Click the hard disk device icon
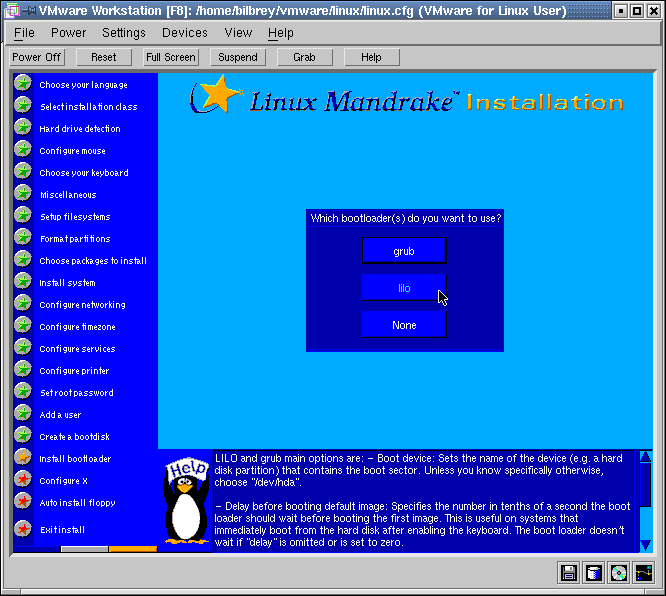666x596 pixels. 594,573
